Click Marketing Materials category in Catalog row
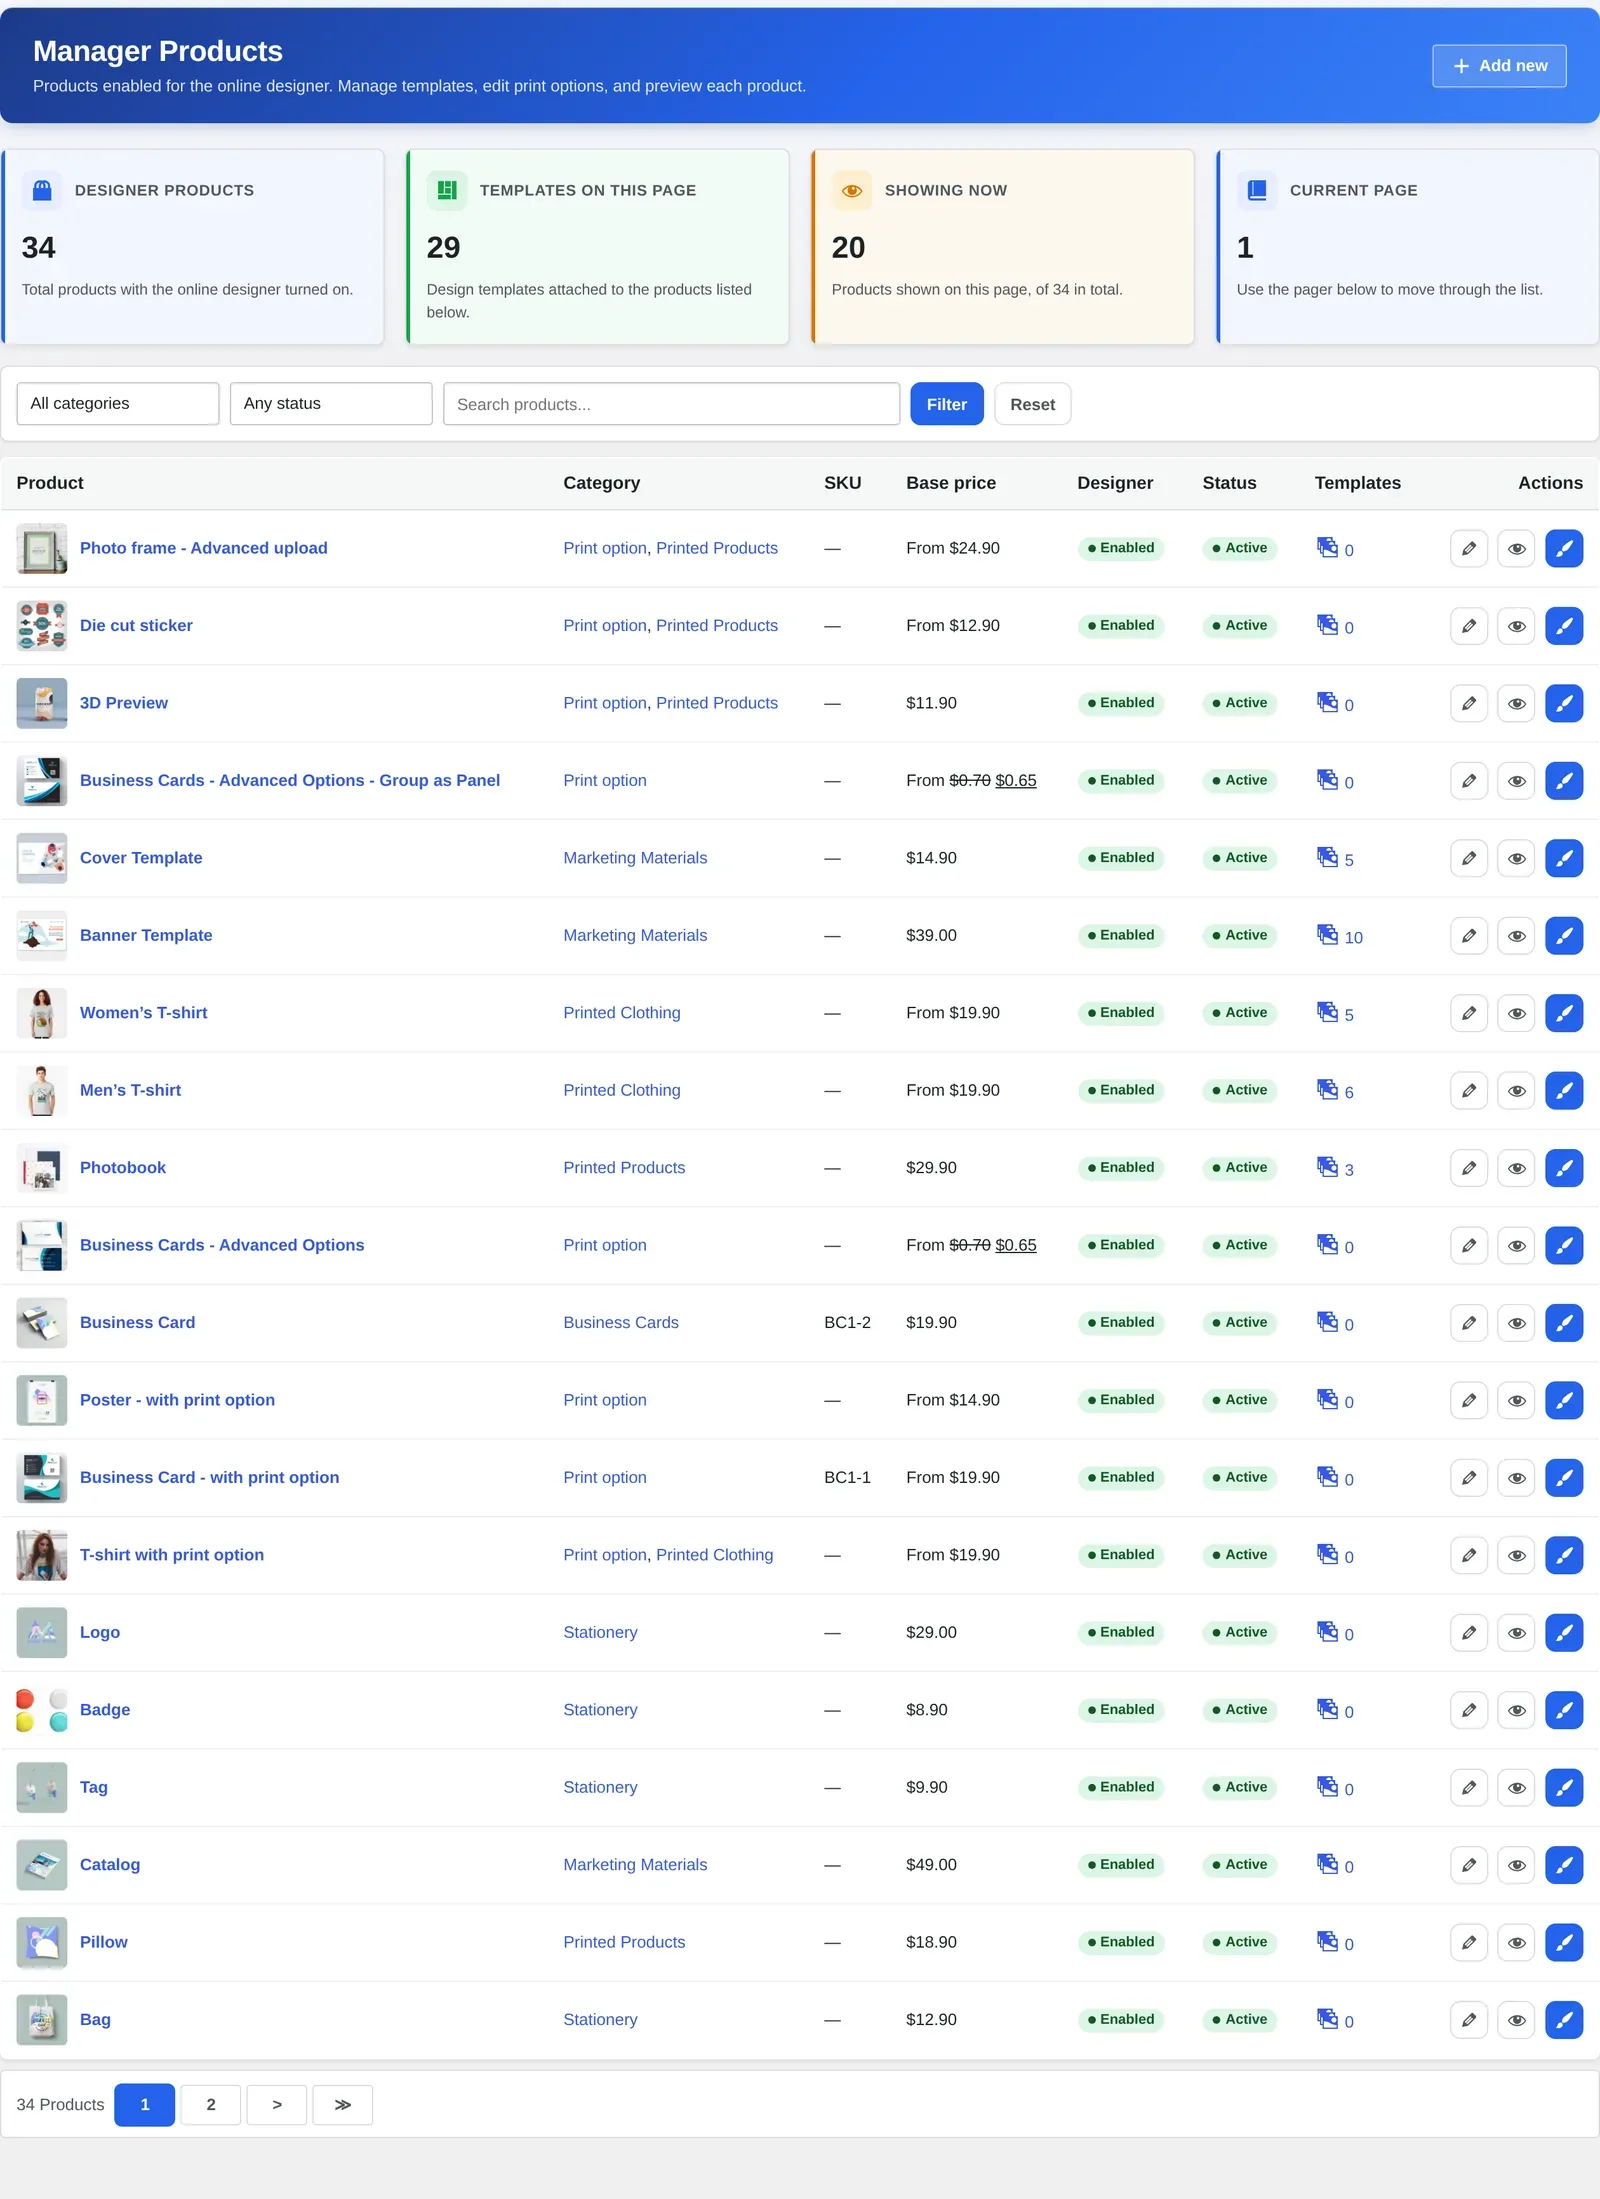 (x=635, y=1864)
